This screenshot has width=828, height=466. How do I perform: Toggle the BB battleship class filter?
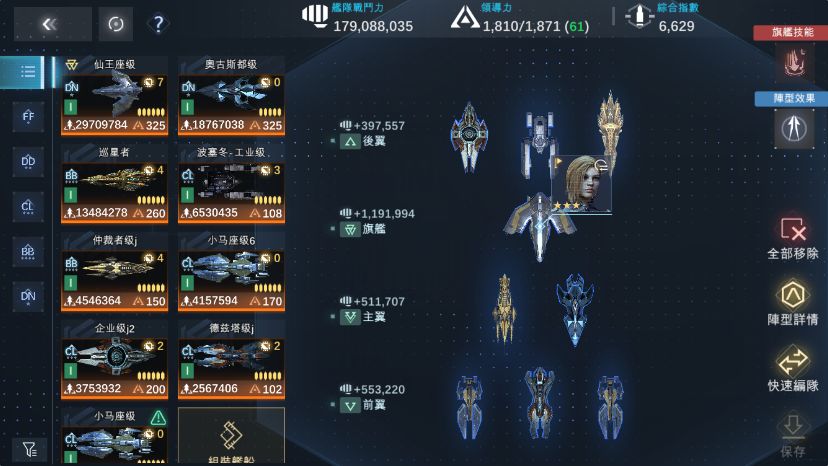tap(28, 251)
